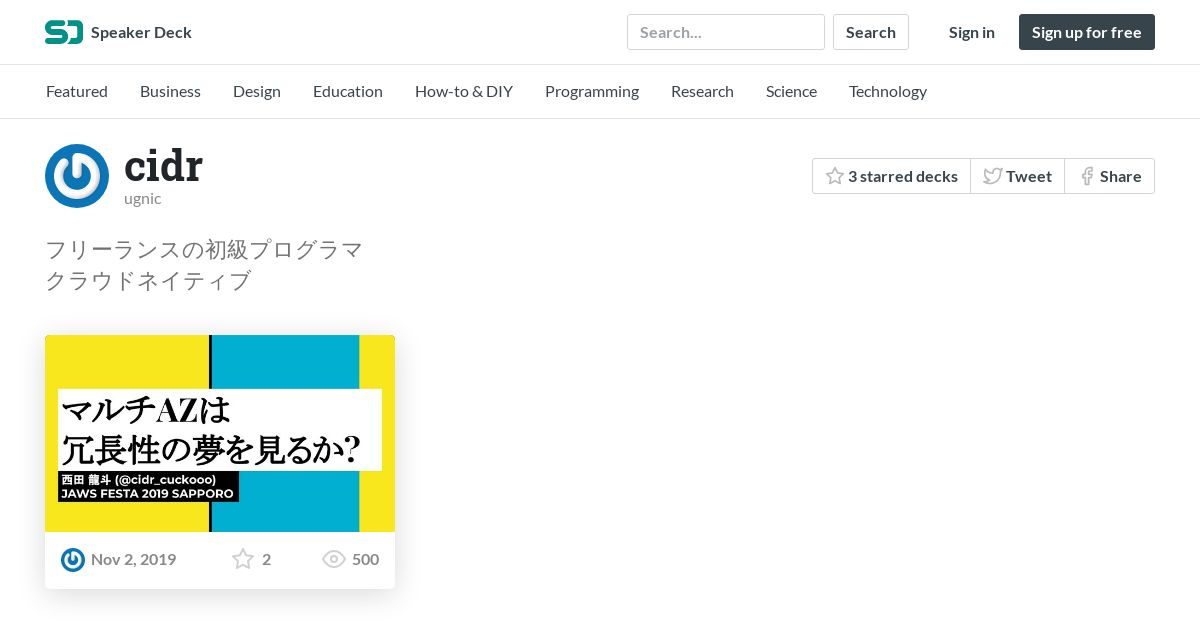The image size is (1200, 630).
Task: Open the Business category
Action: [x=170, y=91]
